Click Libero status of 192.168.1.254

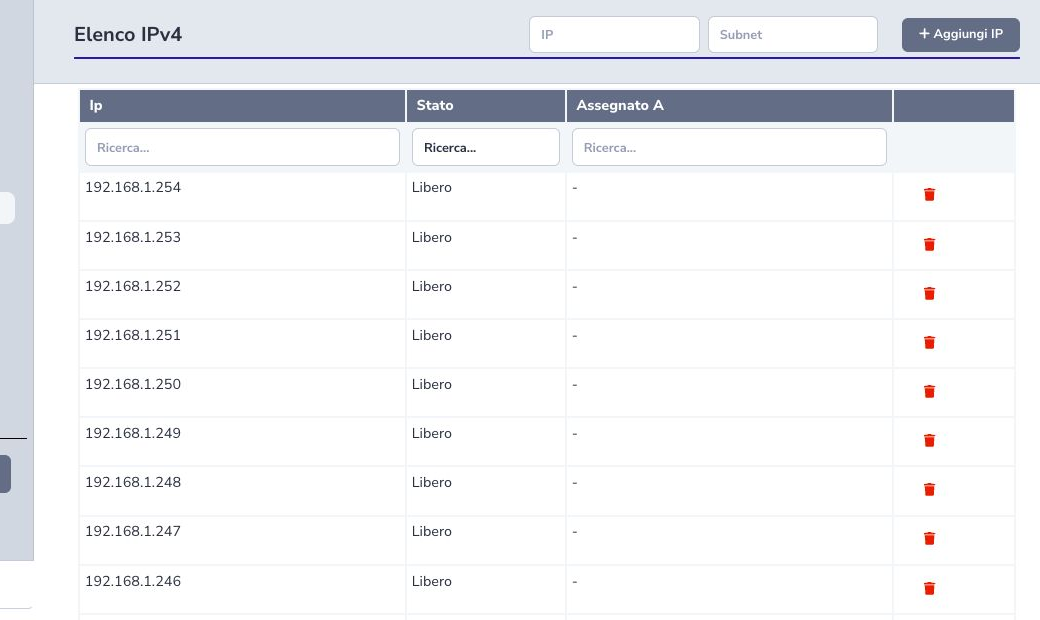click(x=431, y=187)
